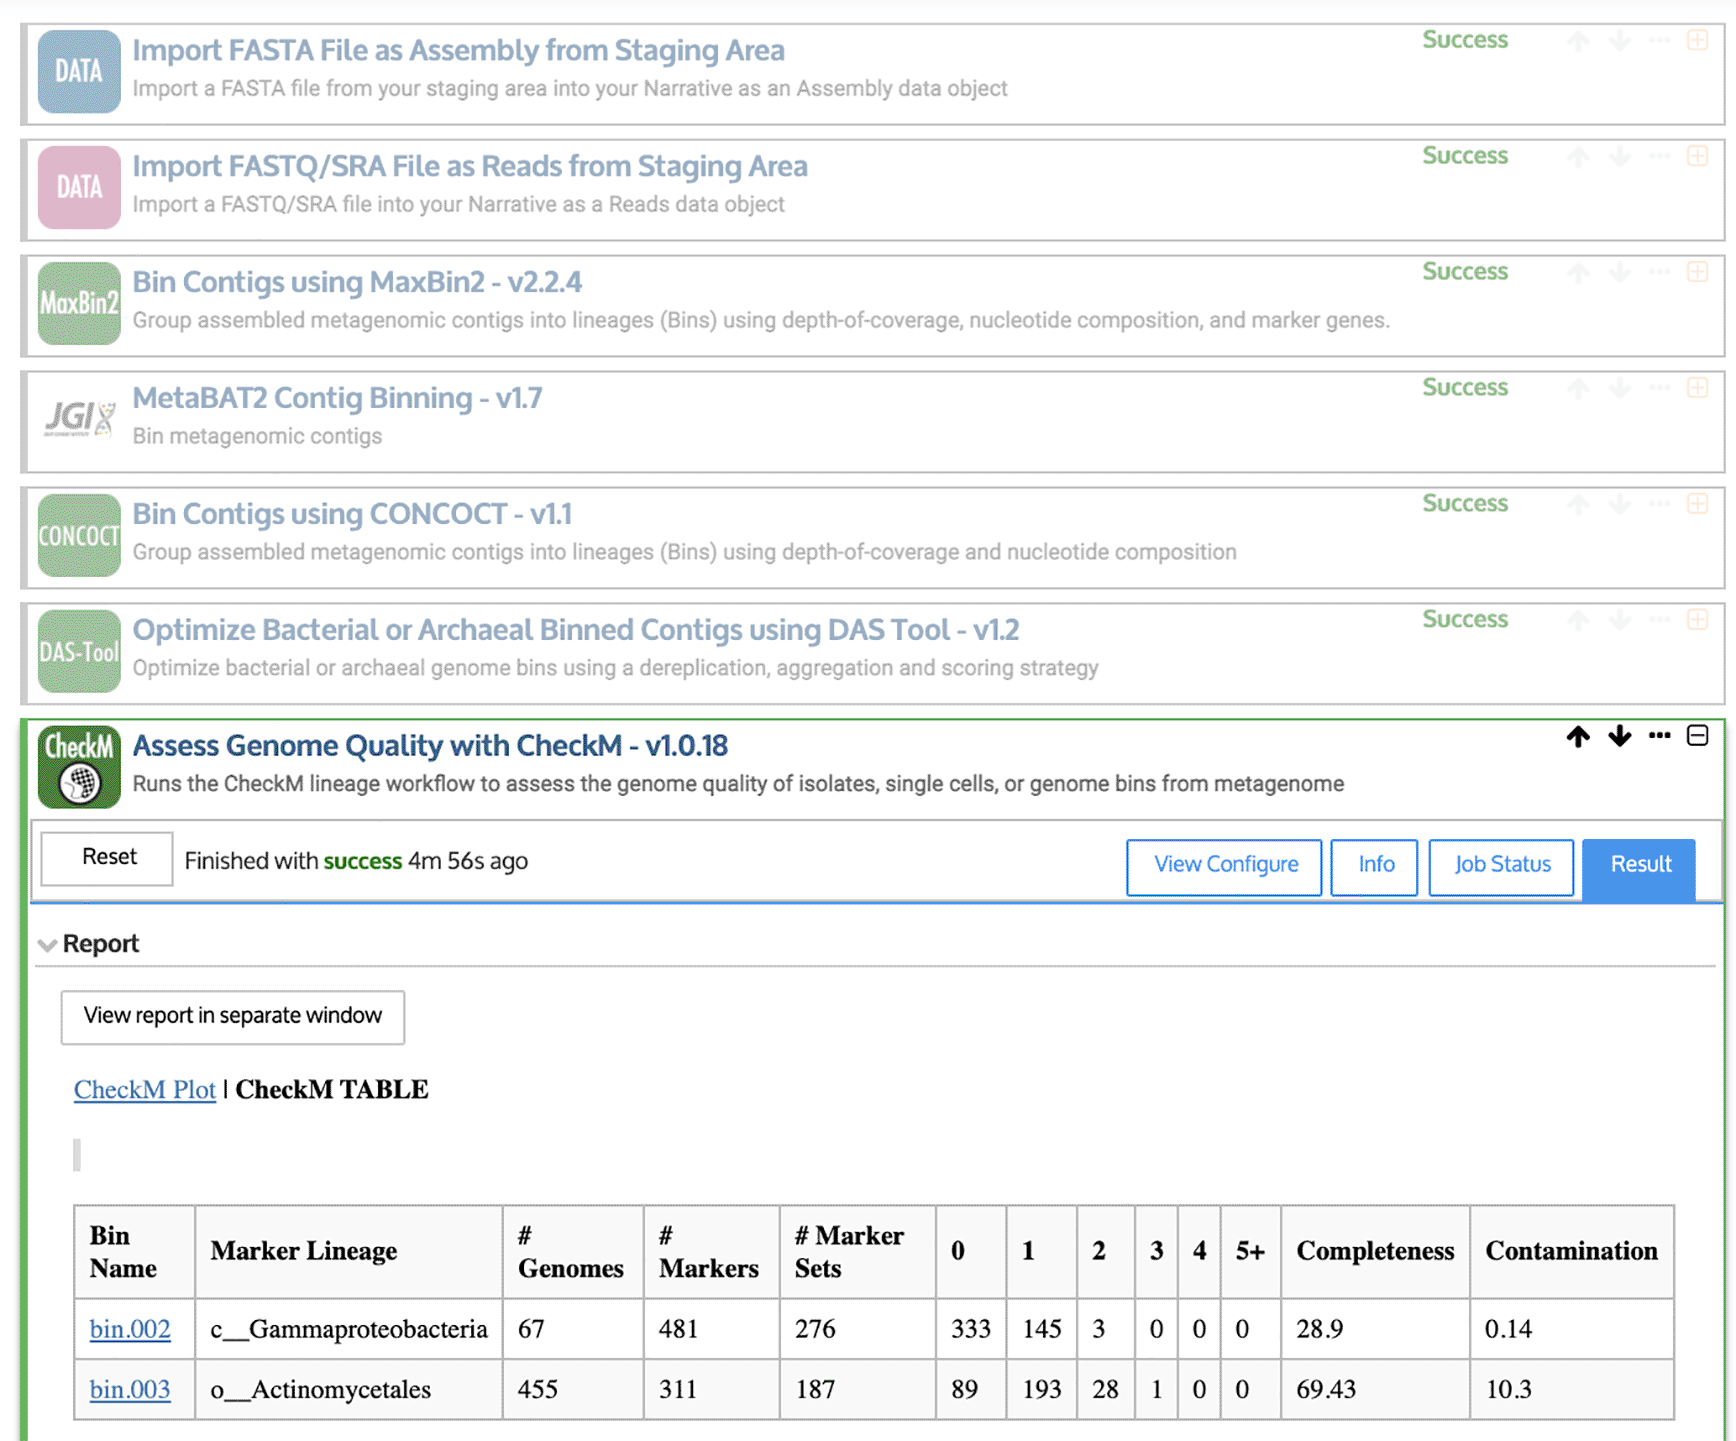Click the c__Gammaproteobacteria cell

(349, 1329)
